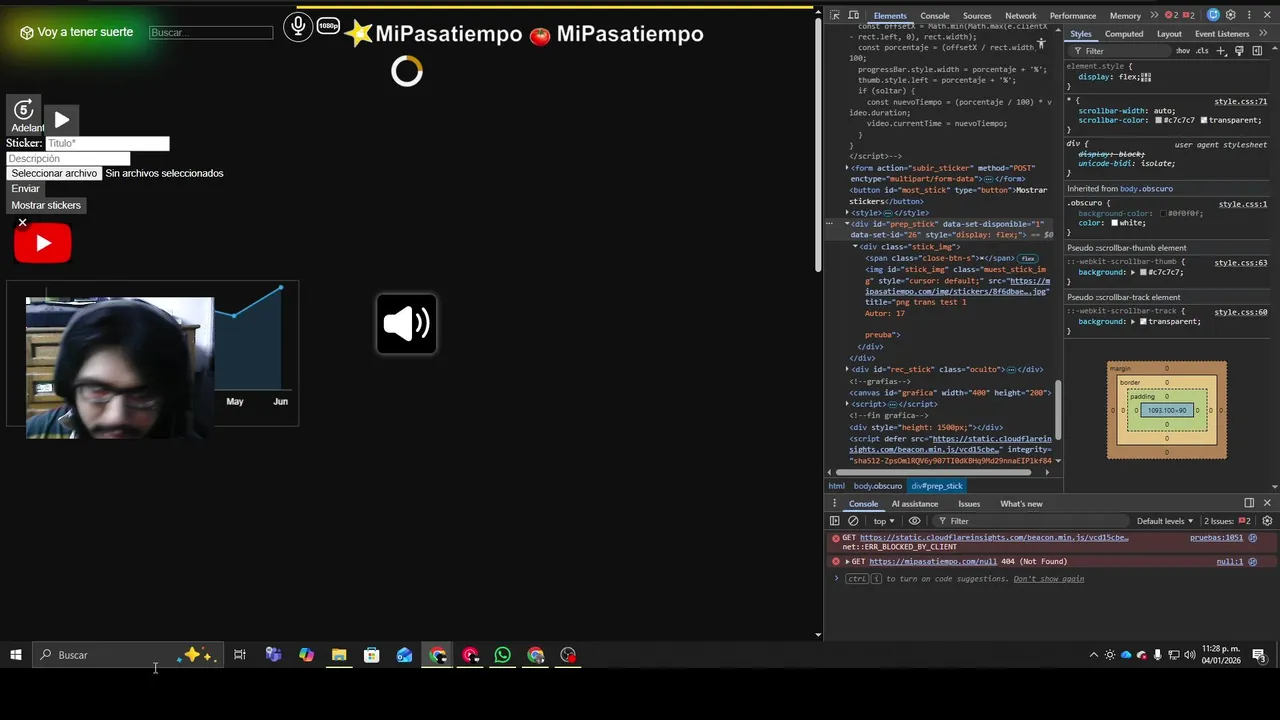The image size is (1280, 720).
Task: Open What's new drawer tab
Action: (1021, 503)
